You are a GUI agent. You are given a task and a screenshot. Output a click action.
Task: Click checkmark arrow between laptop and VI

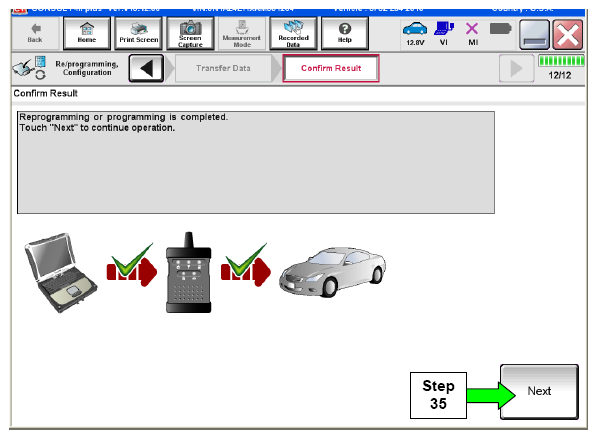[132, 265]
